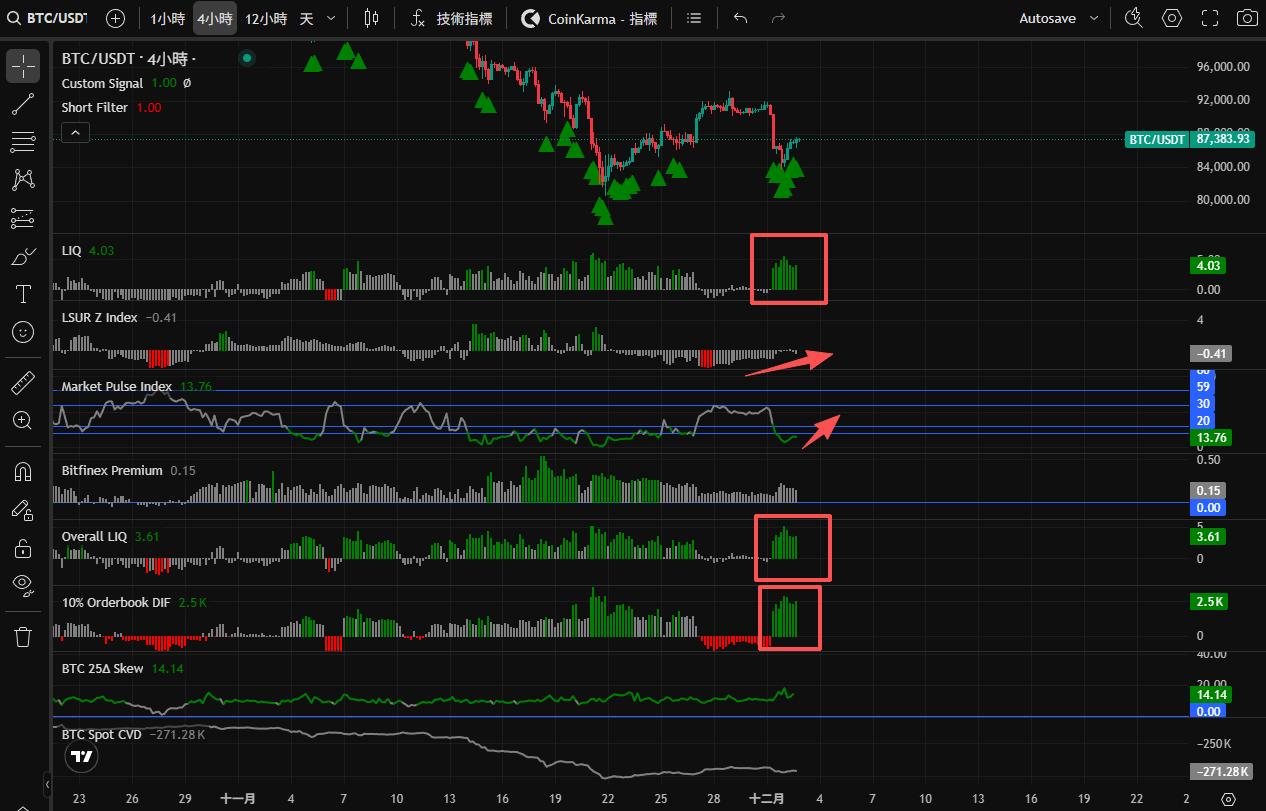Switch to the 1小時 timeframe
The width and height of the screenshot is (1266, 811).
pos(168,18)
